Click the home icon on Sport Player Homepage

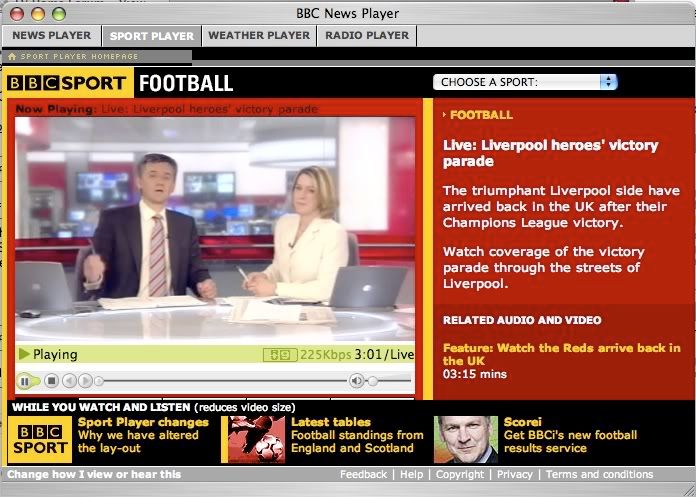[12, 56]
